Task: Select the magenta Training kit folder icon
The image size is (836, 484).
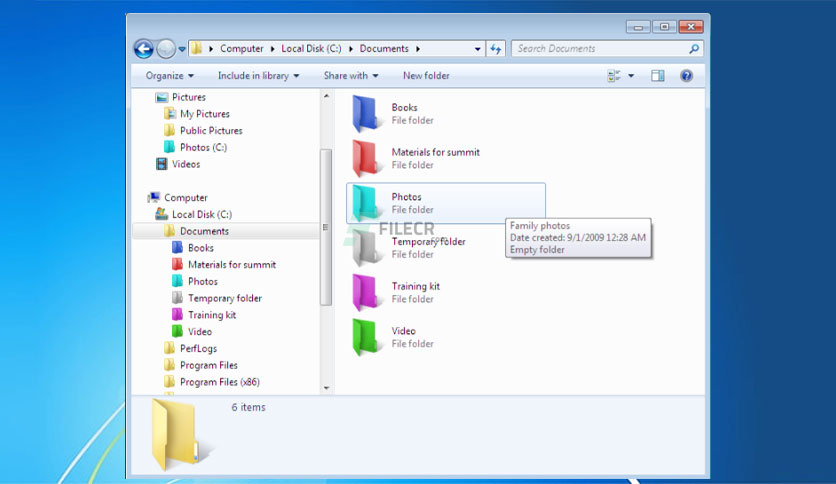Action: [367, 293]
